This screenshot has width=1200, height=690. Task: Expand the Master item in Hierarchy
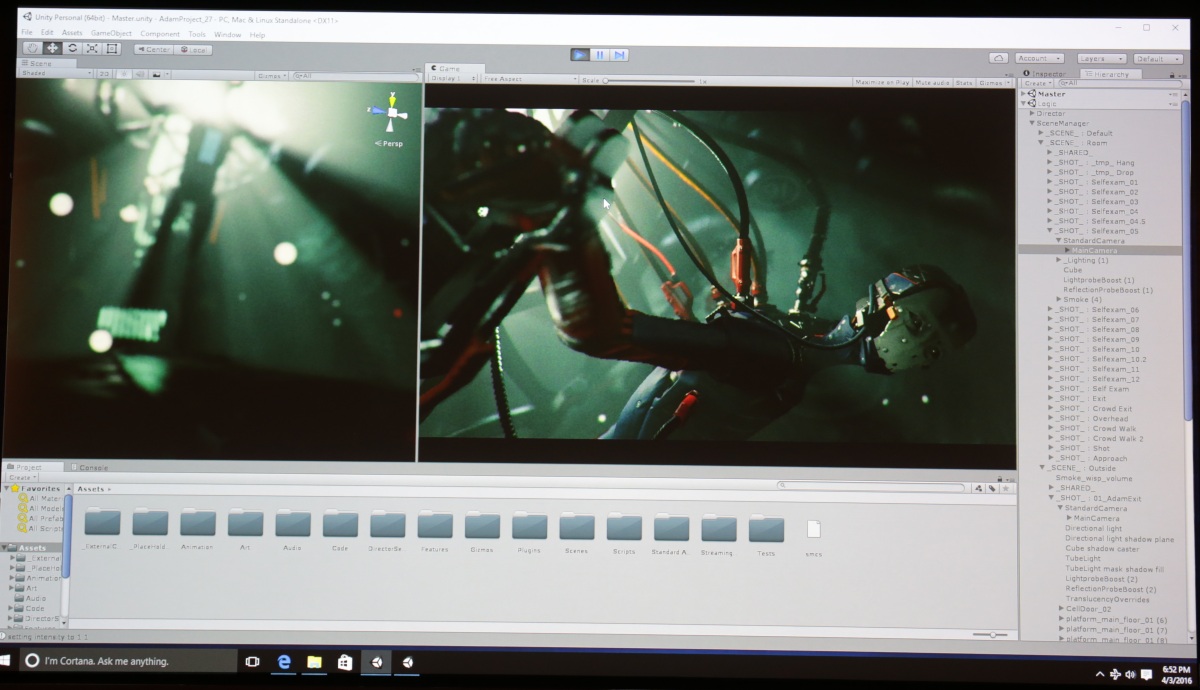(x=1024, y=94)
